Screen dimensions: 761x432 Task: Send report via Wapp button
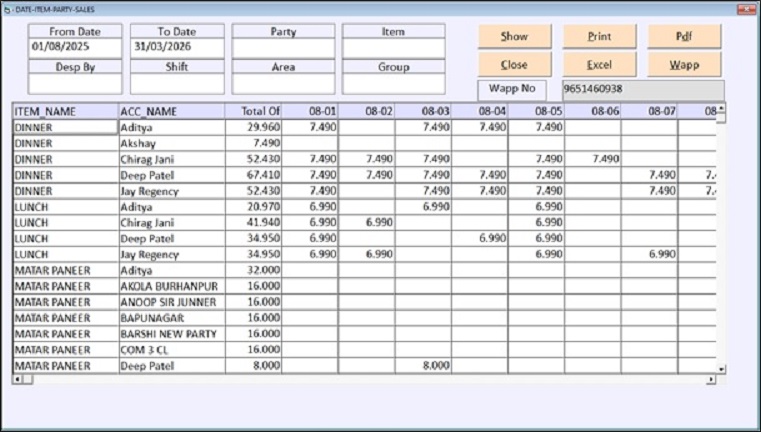tap(684, 65)
